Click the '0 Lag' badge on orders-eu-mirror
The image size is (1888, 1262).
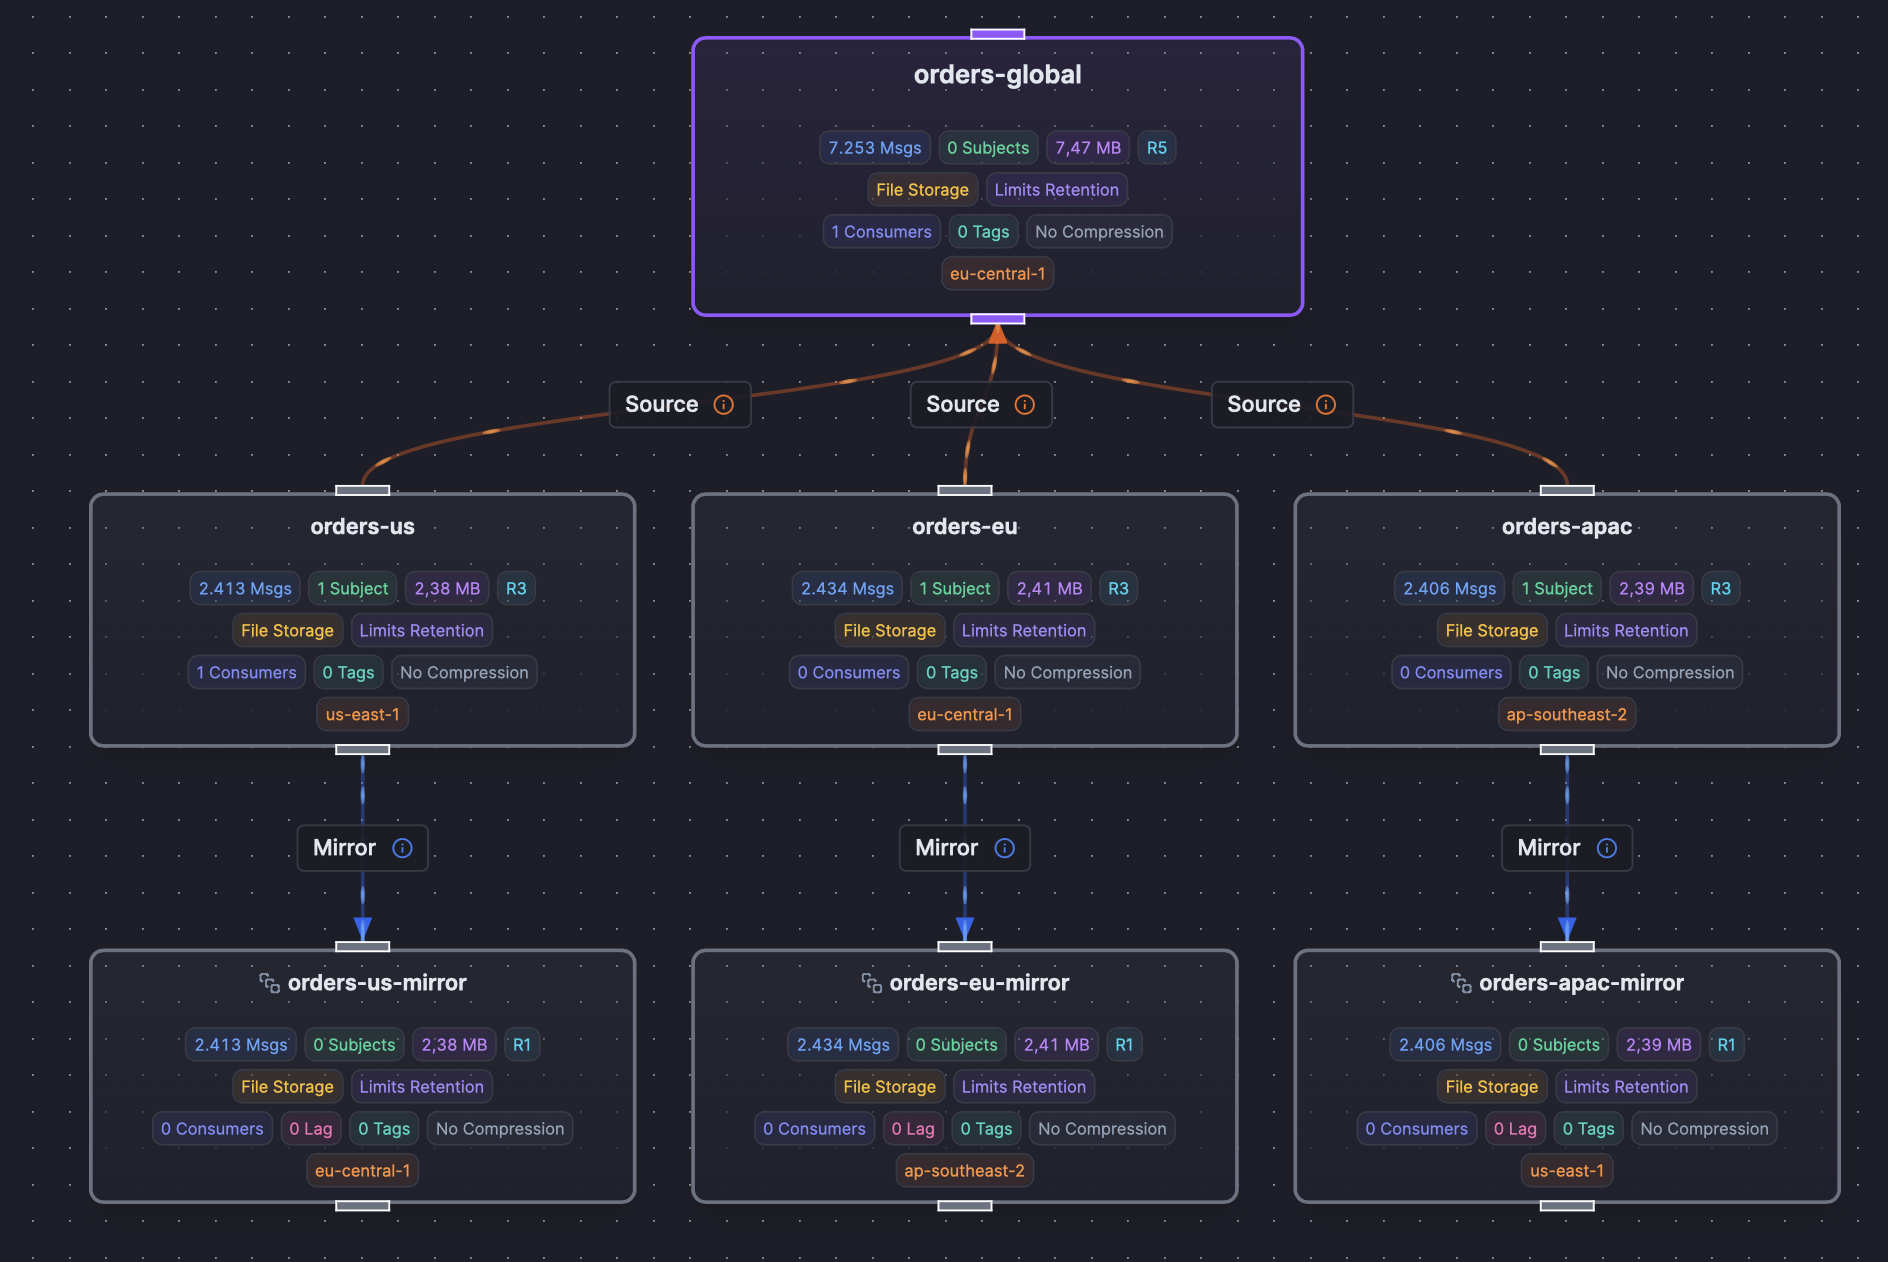(912, 1128)
